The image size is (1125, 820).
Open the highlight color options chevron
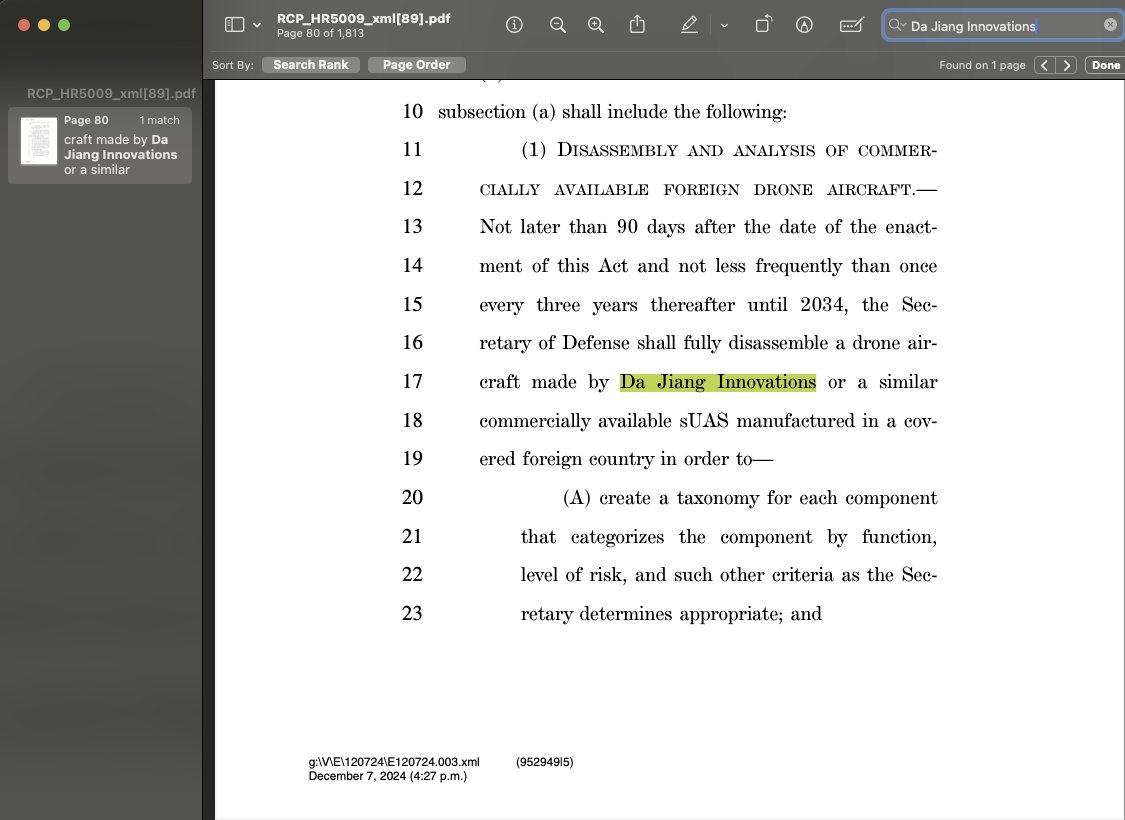[724, 25]
